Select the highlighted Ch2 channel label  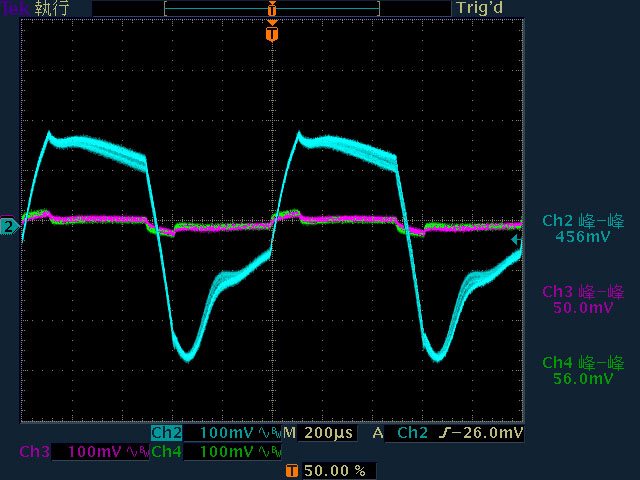(x=166, y=433)
